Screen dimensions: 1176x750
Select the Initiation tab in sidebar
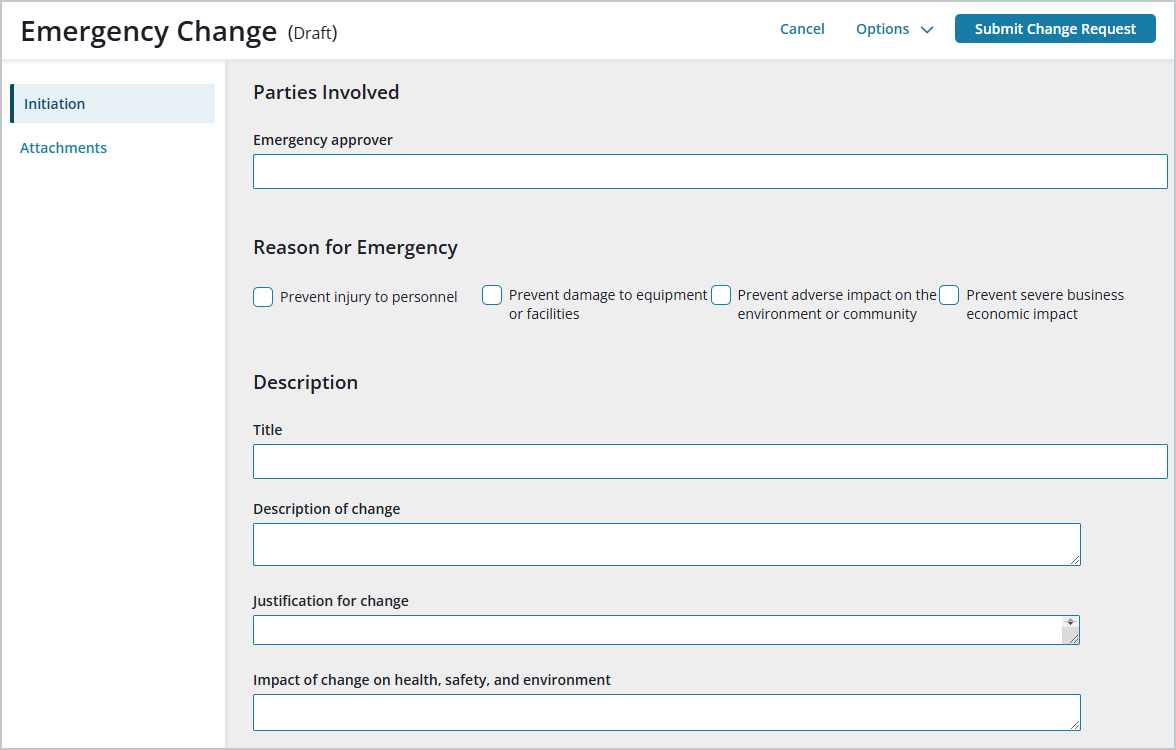[112, 104]
